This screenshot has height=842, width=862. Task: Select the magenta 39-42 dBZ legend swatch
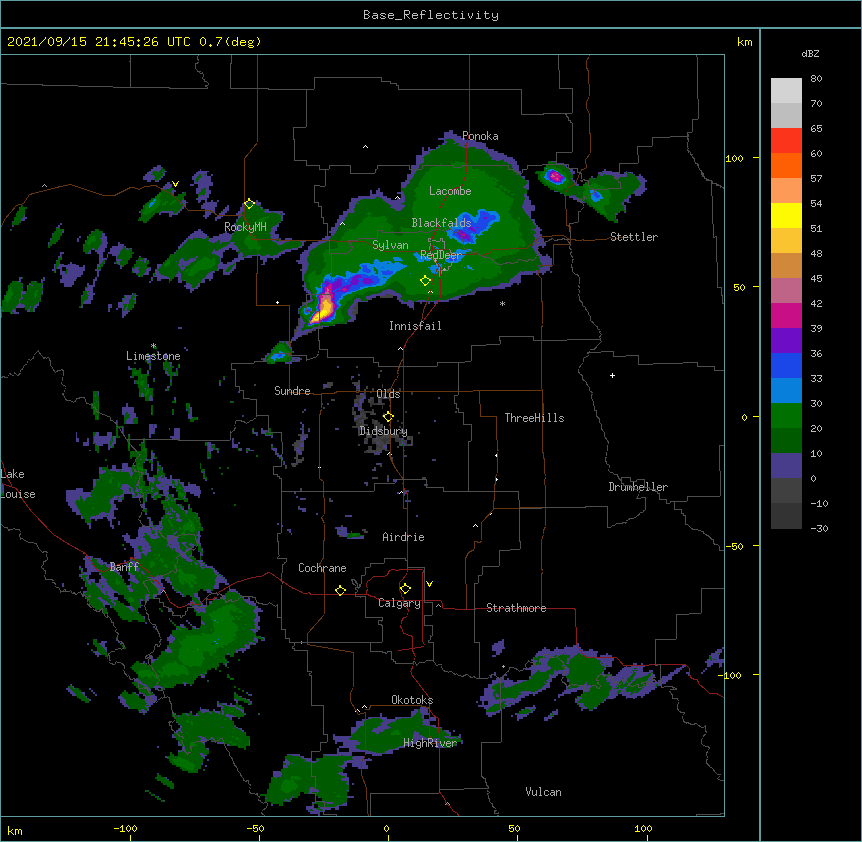[786, 315]
